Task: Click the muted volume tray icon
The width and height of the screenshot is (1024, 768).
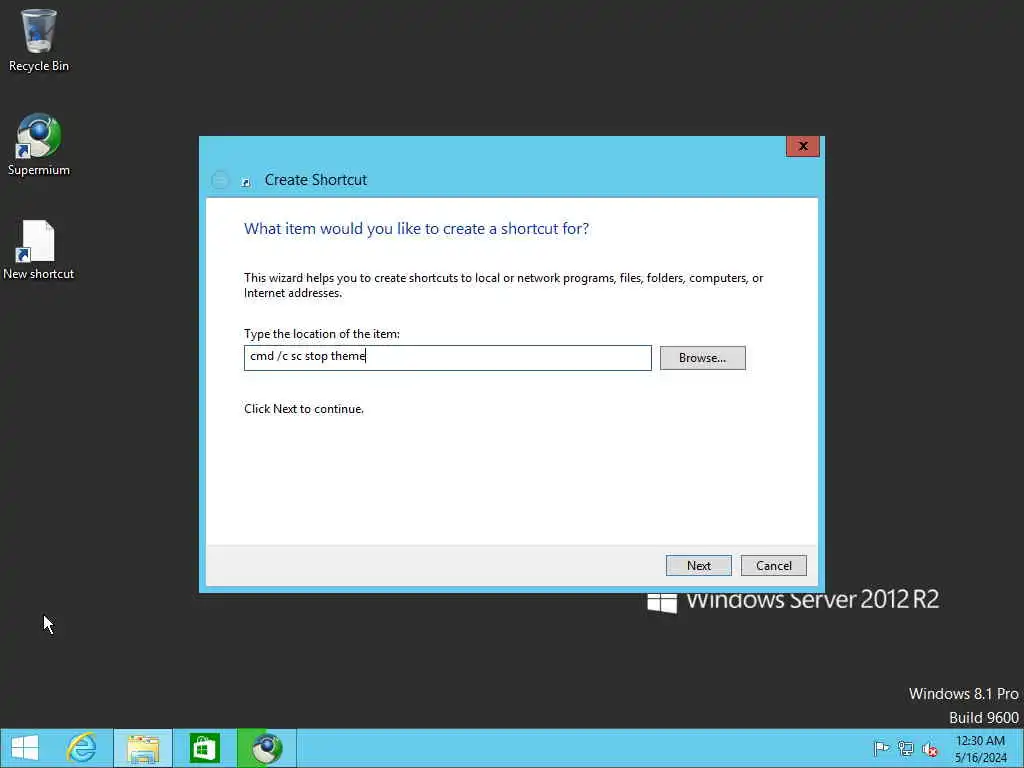Action: pos(929,749)
